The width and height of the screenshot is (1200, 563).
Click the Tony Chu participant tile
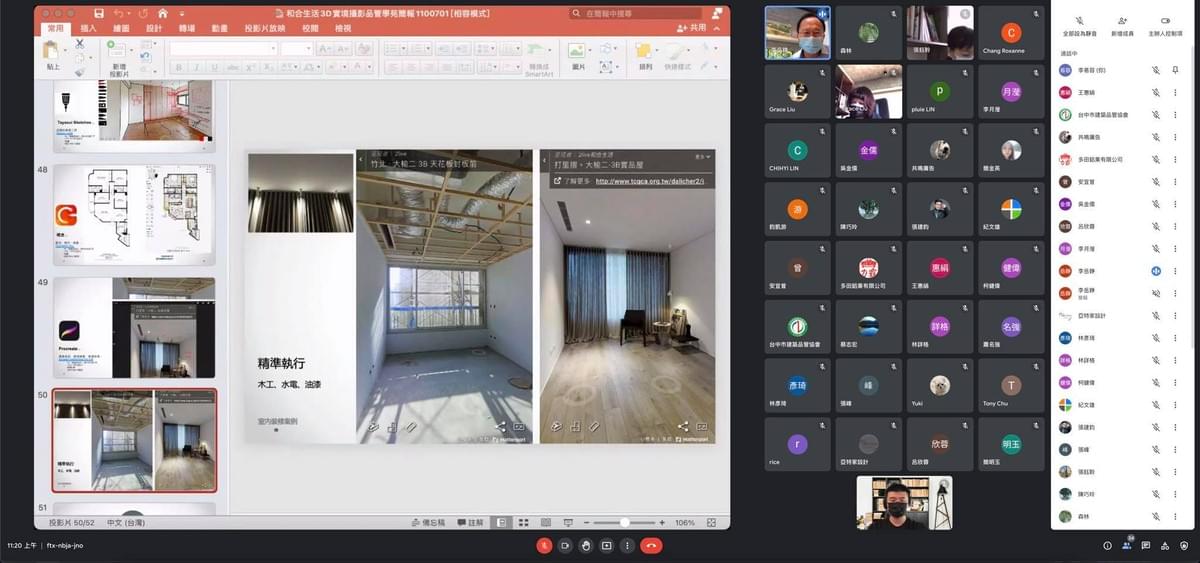(x=1011, y=386)
